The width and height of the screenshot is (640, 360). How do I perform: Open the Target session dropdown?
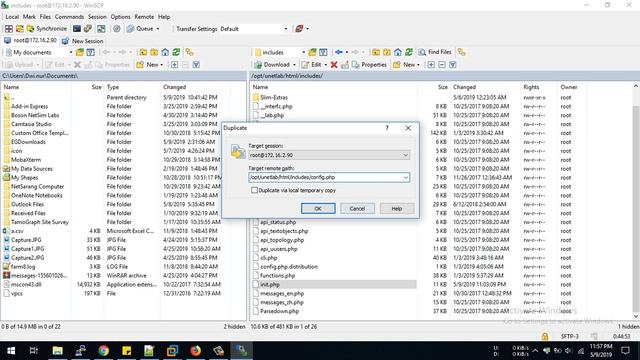click(329, 155)
